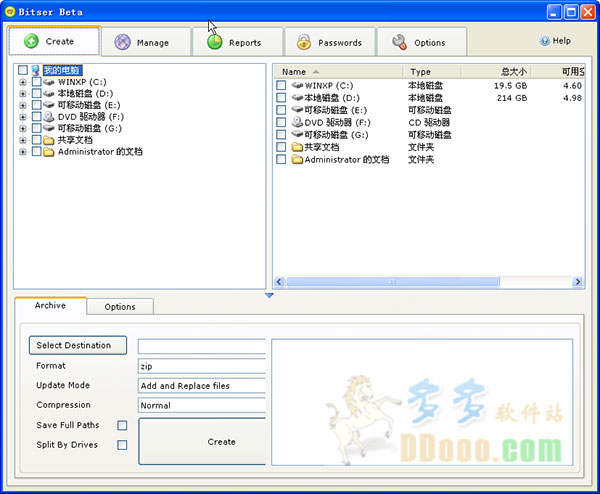Click shared documents folder icon in tree
600x494 pixels.
point(49,140)
